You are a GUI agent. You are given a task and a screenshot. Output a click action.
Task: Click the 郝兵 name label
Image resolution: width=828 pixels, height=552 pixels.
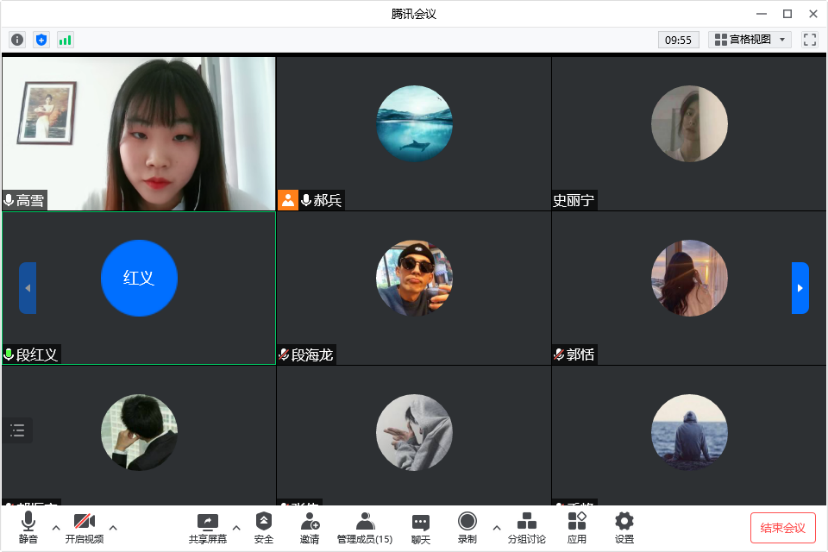click(327, 200)
